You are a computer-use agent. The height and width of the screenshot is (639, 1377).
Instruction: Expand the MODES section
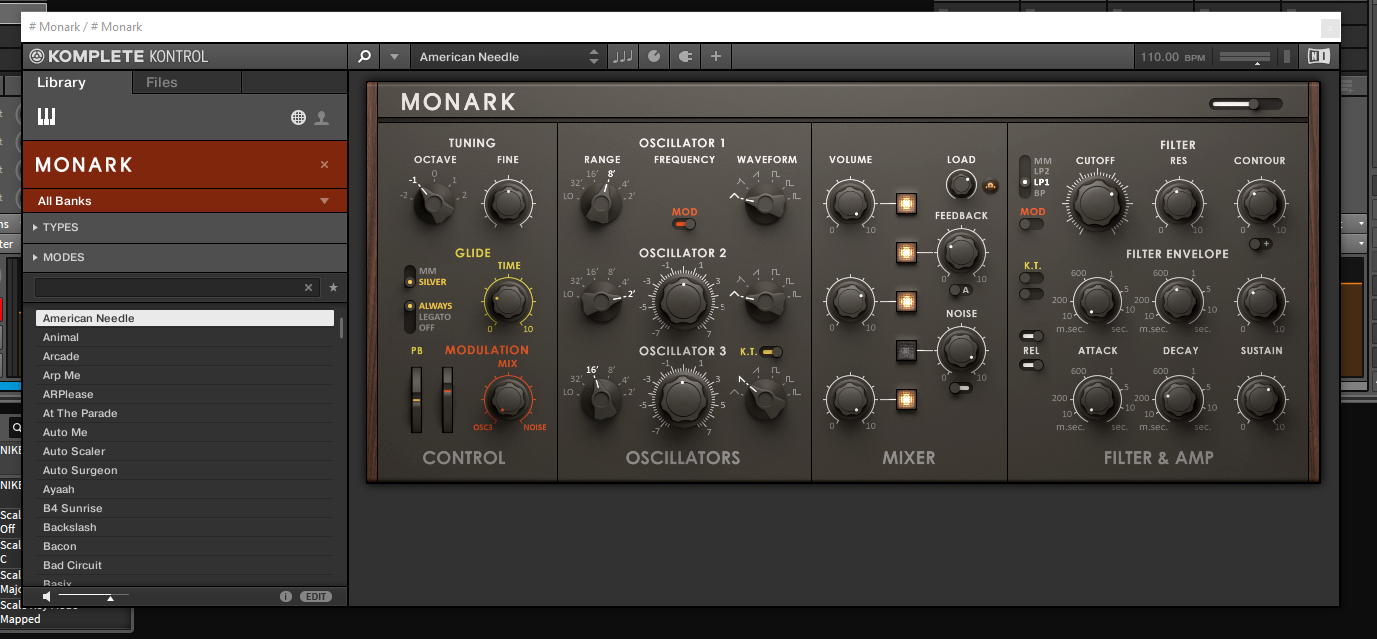click(186, 257)
